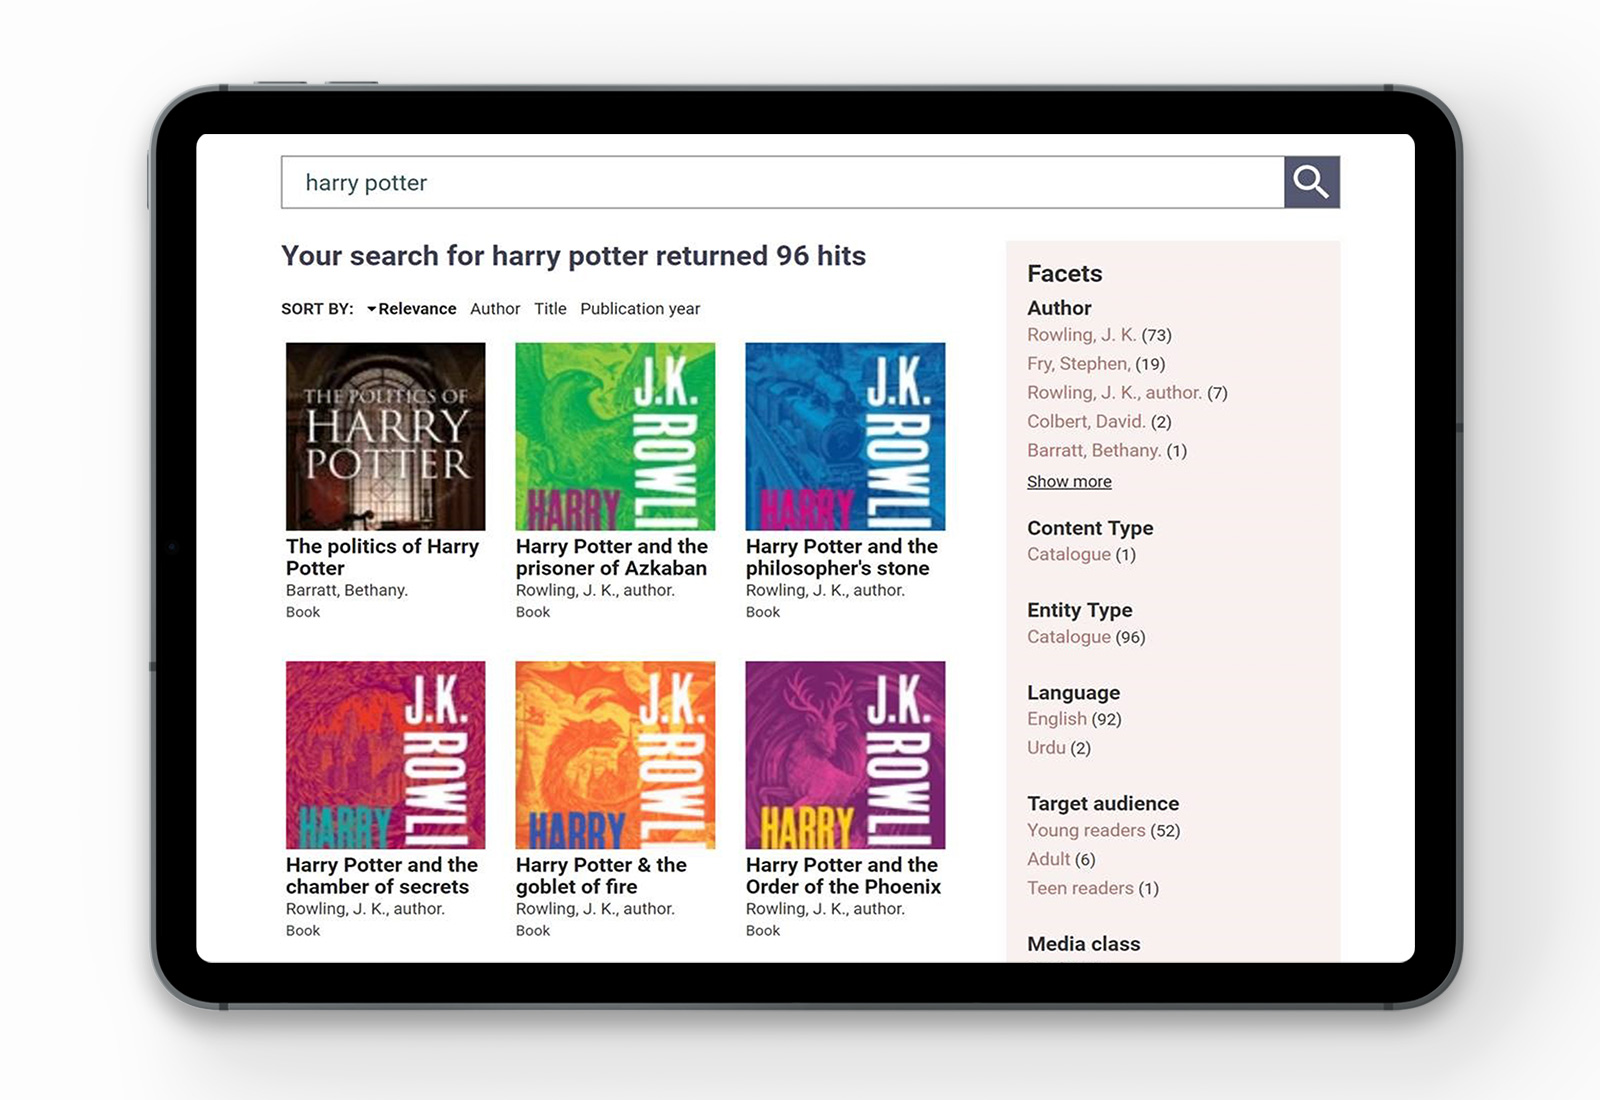Screen dimensions: 1600x1100
Task: Open The Politics of Harry Potter cover
Action: 385,436
